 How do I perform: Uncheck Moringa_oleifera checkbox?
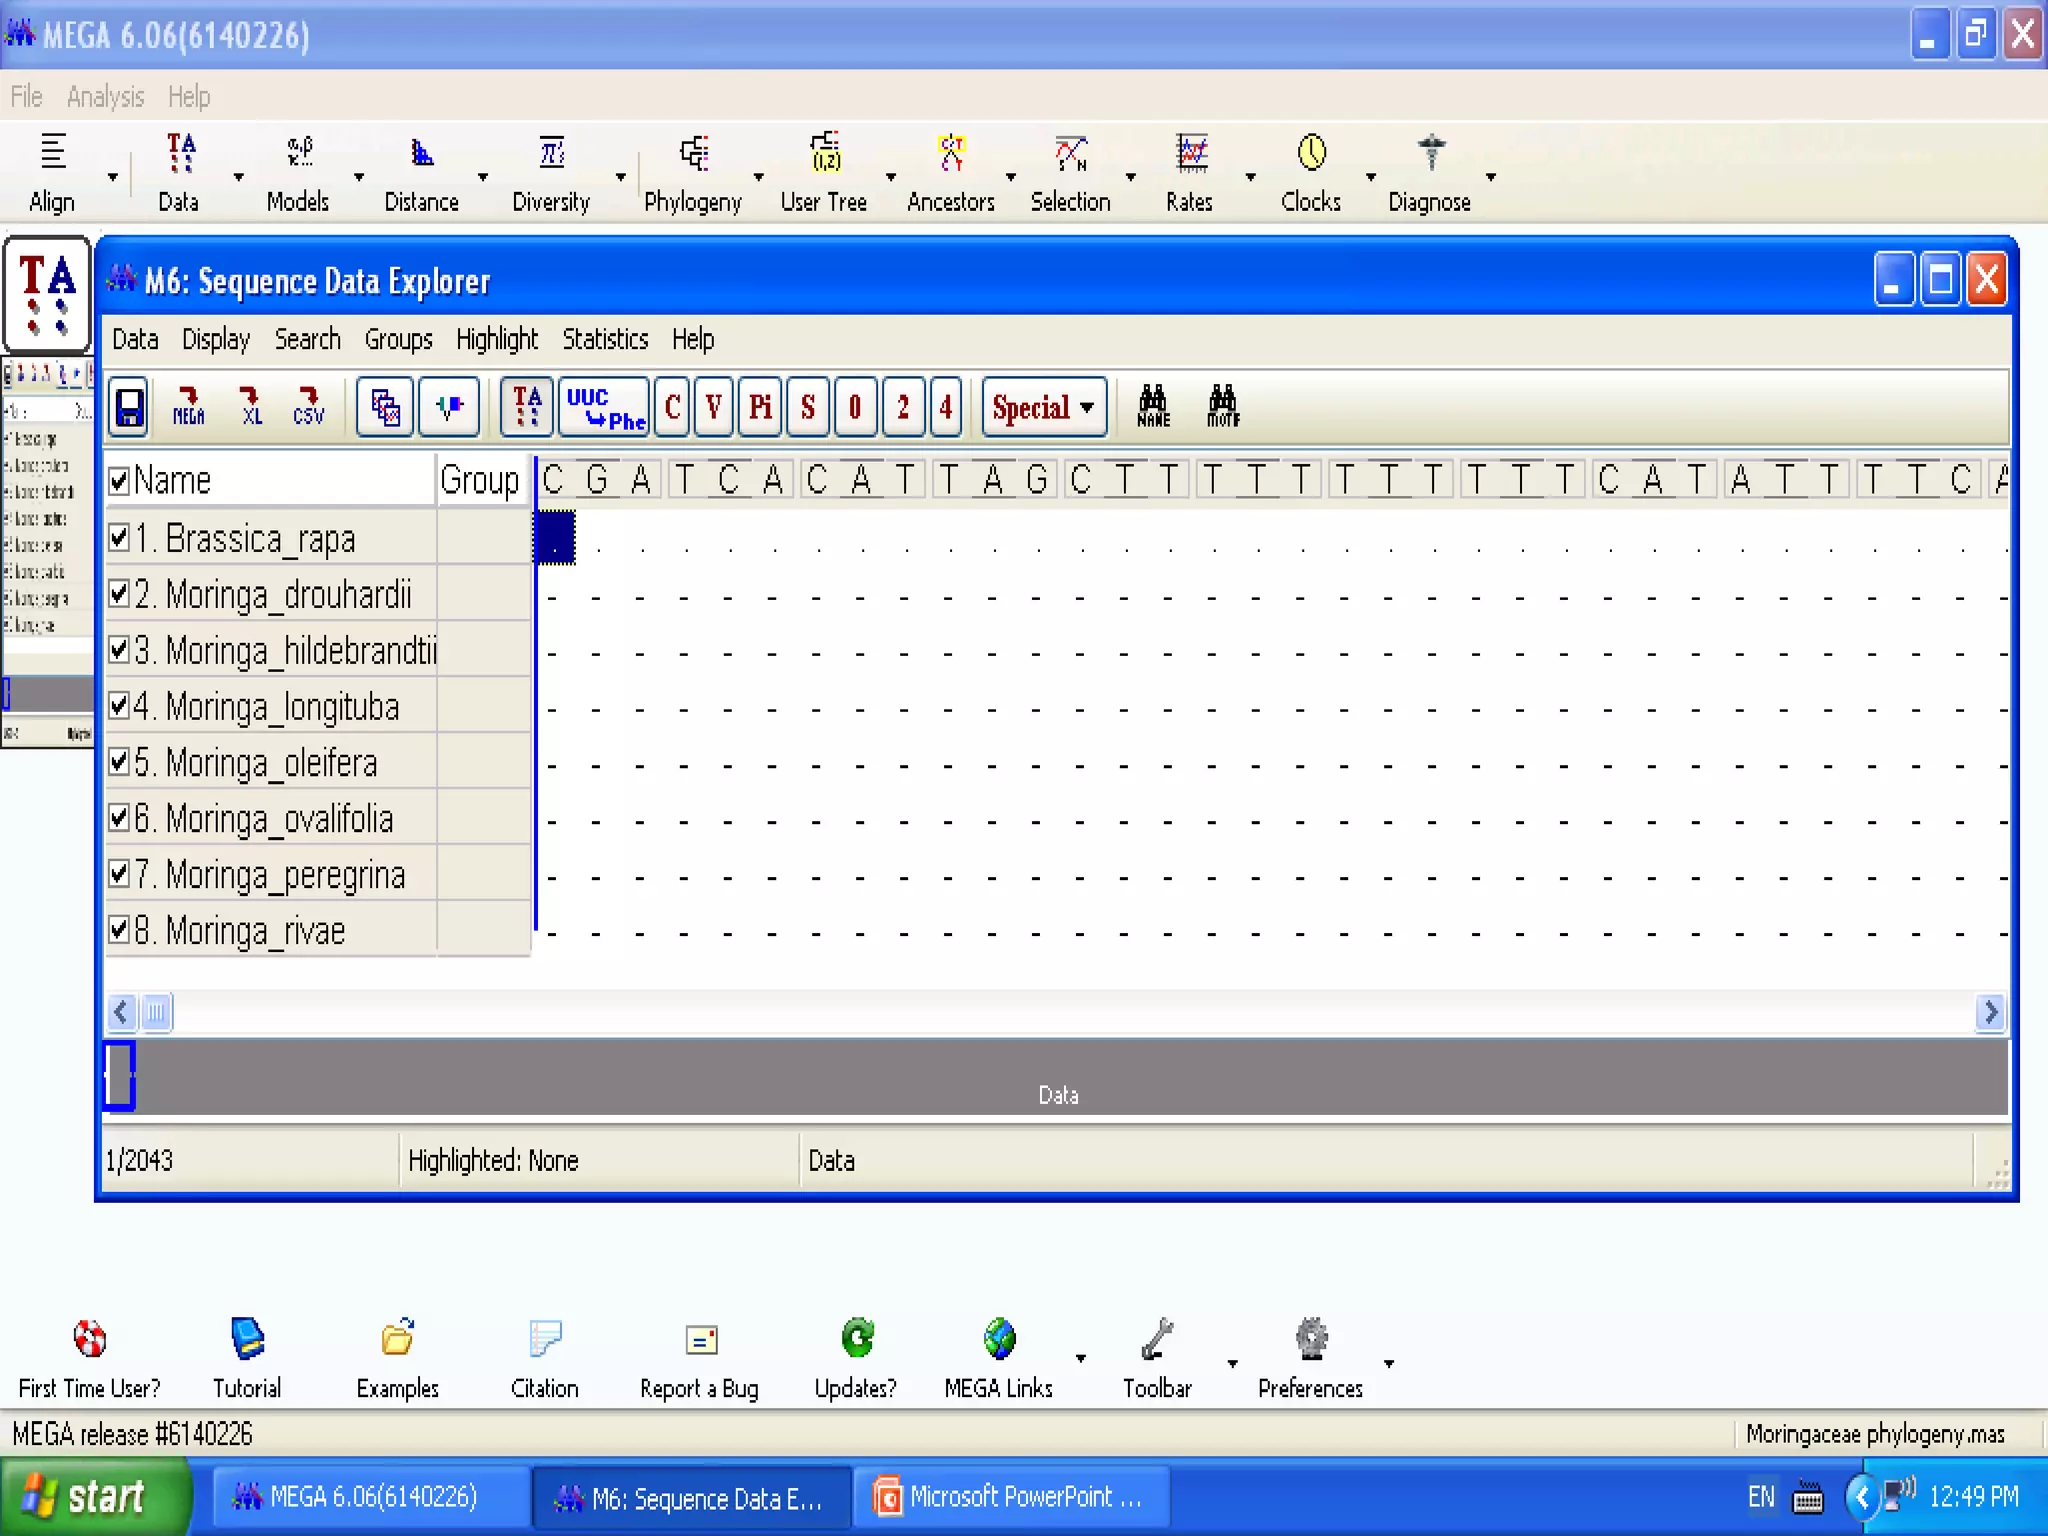pyautogui.click(x=119, y=762)
